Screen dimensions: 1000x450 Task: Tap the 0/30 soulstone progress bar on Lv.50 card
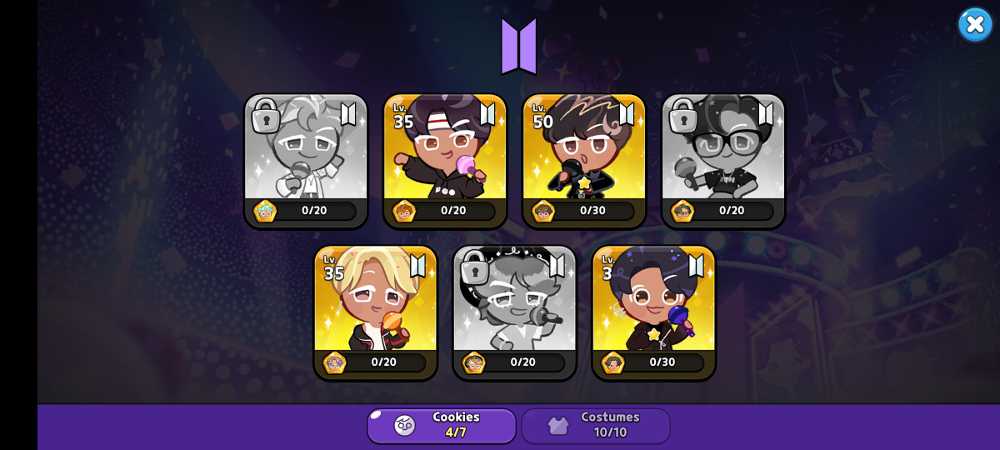(x=593, y=211)
